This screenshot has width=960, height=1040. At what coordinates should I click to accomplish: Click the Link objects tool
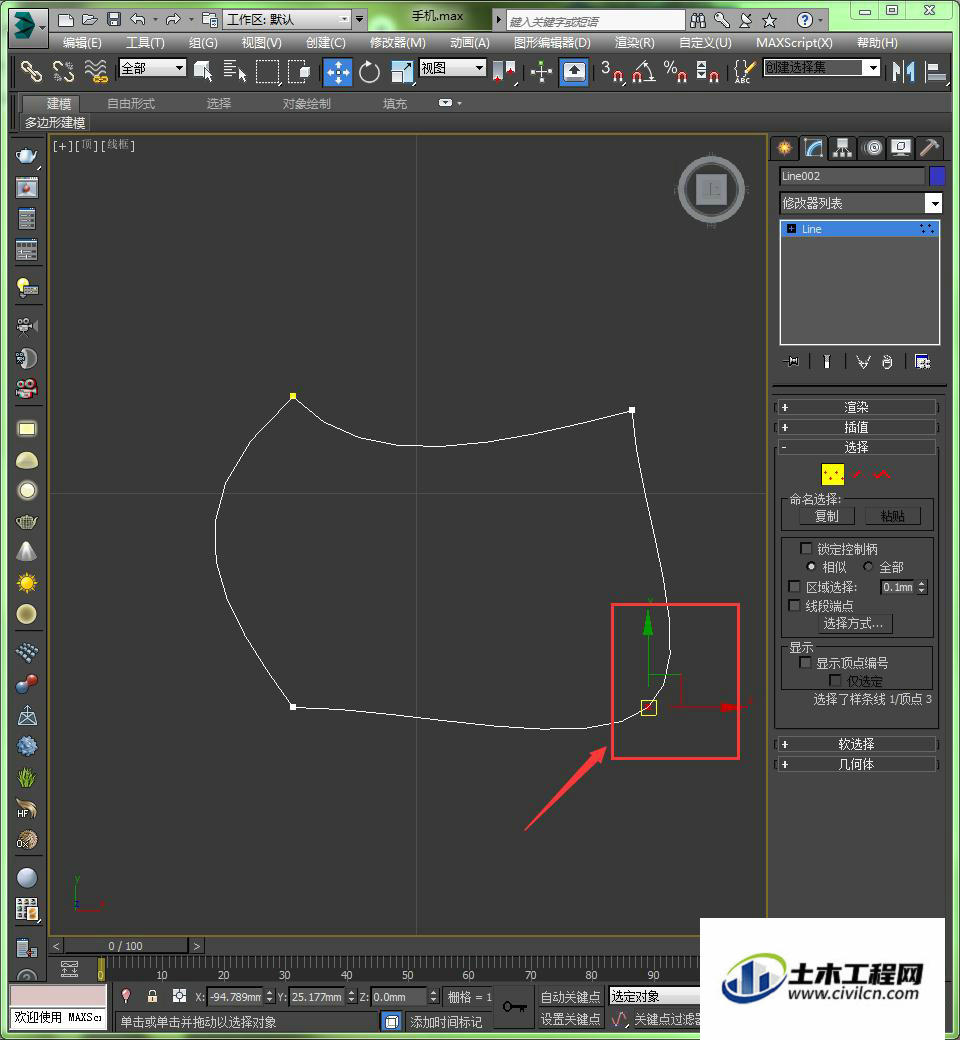31,71
